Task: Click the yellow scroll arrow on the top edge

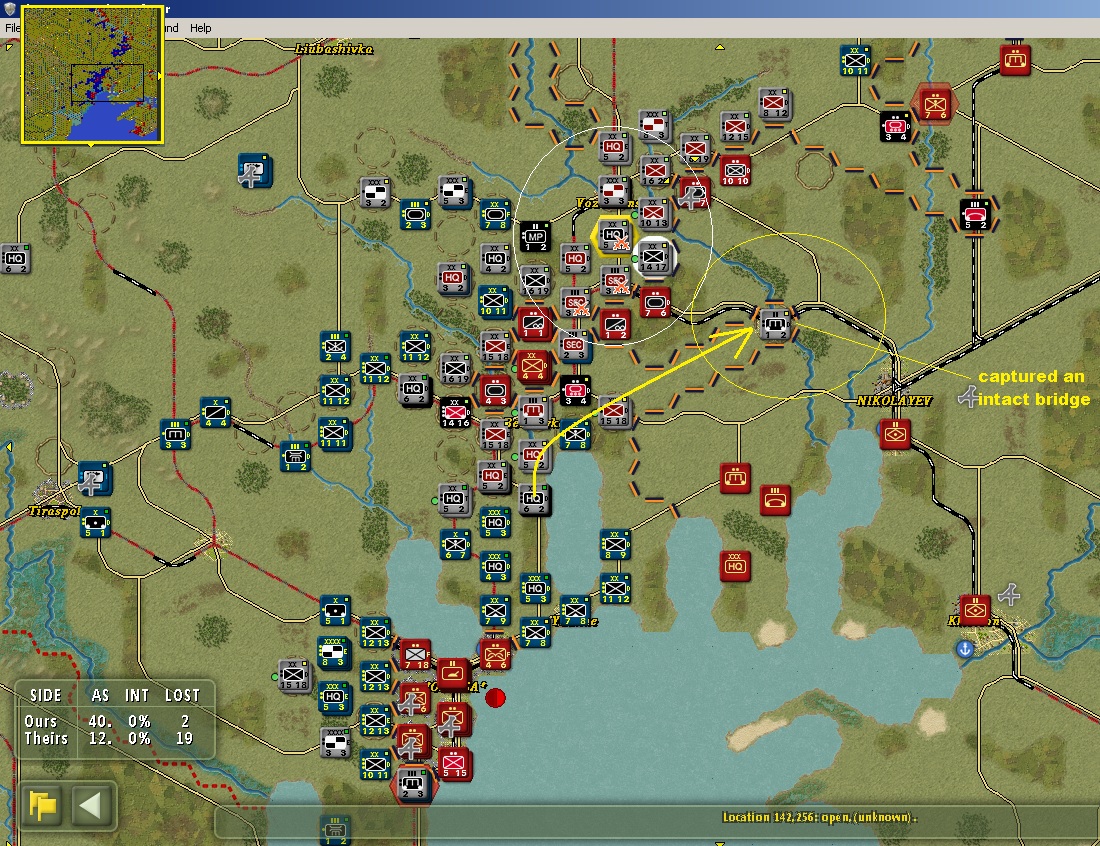Action: pos(720,47)
